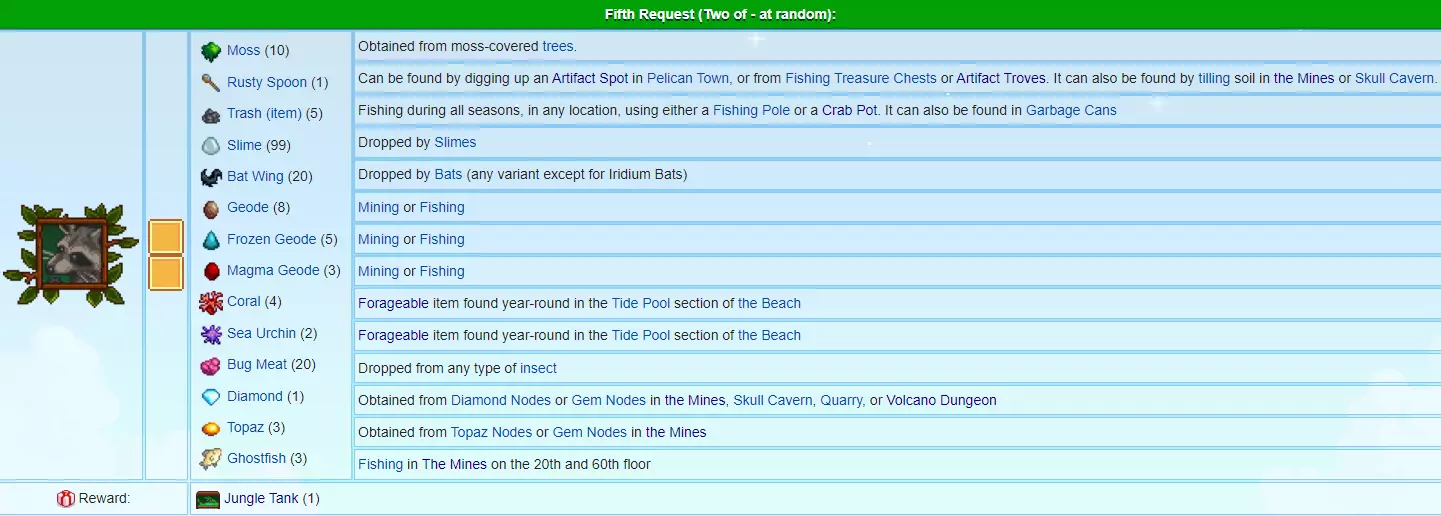Open the Trash (item) link
The image size is (1441, 516).
click(x=264, y=114)
